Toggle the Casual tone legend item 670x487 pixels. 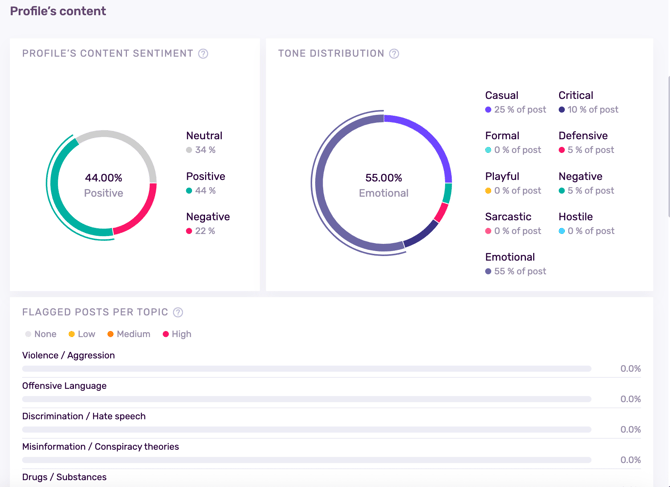pyautogui.click(x=502, y=96)
